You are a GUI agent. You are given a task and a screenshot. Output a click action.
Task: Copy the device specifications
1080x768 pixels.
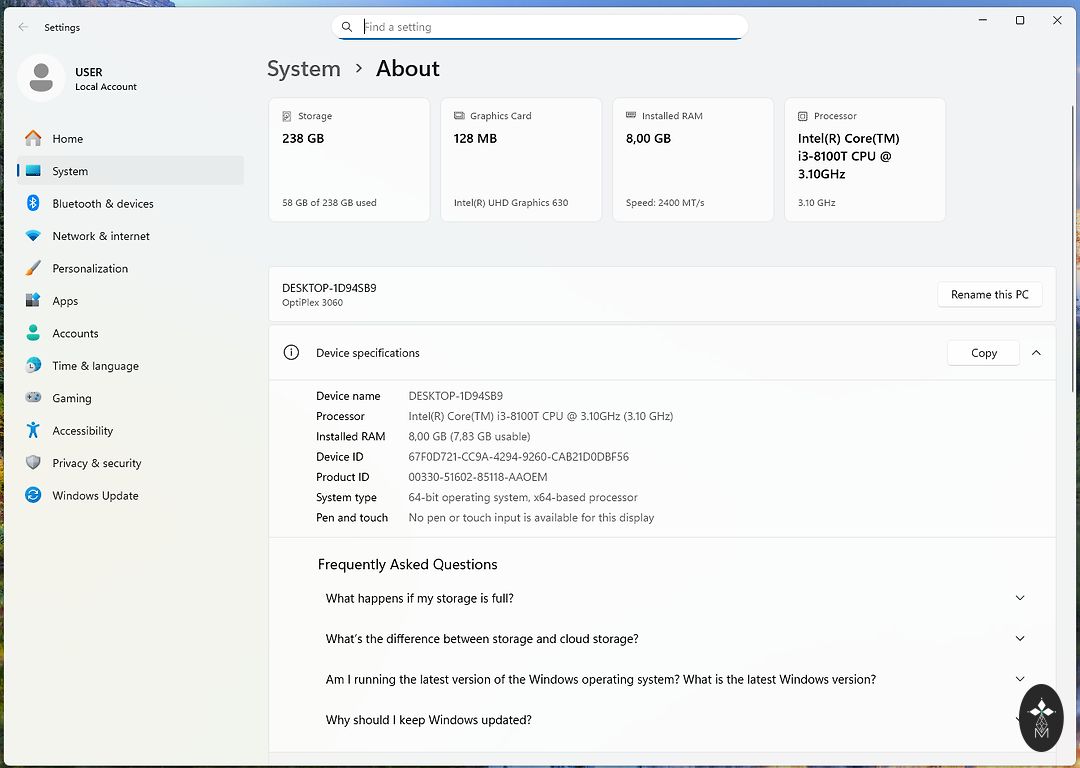point(983,353)
